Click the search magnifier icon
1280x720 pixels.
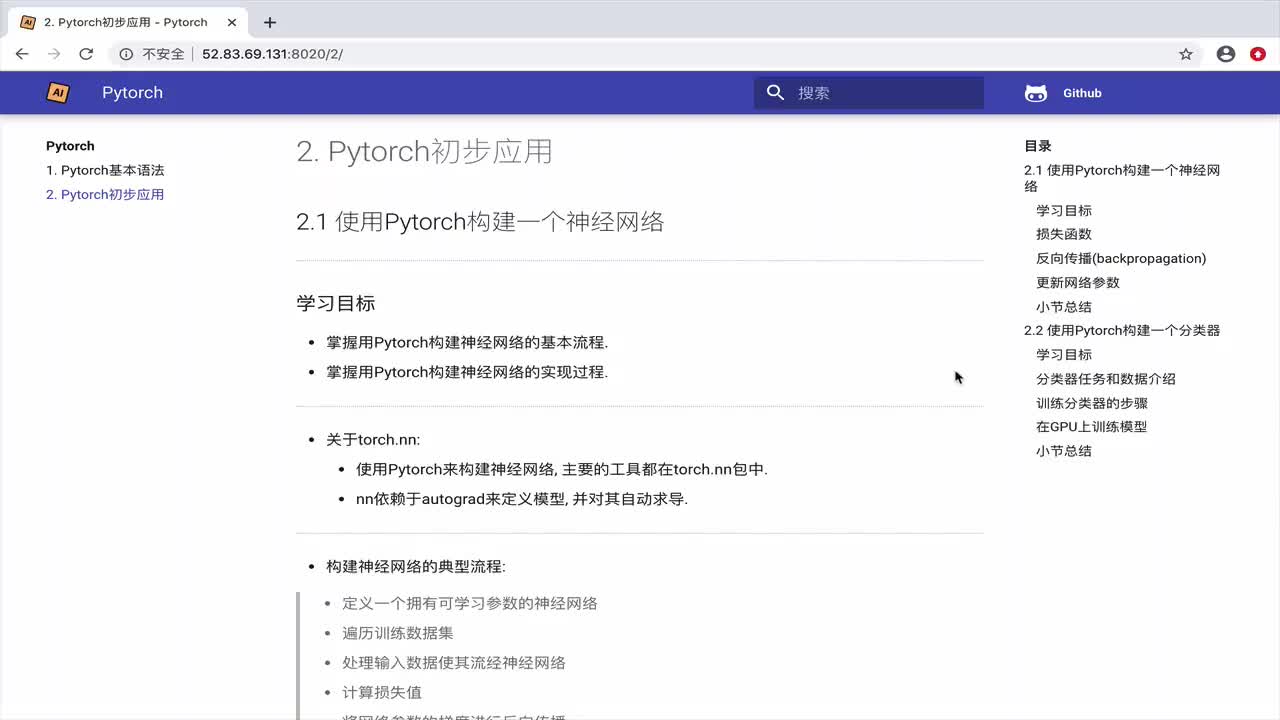(775, 93)
